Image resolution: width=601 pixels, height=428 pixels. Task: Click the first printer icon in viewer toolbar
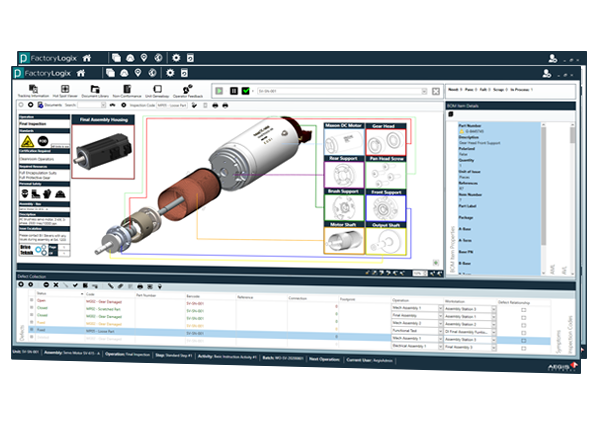(x=215, y=105)
